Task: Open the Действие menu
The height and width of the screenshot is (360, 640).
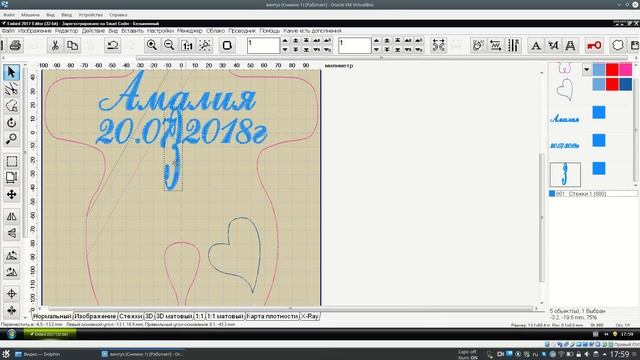Action: coord(93,31)
